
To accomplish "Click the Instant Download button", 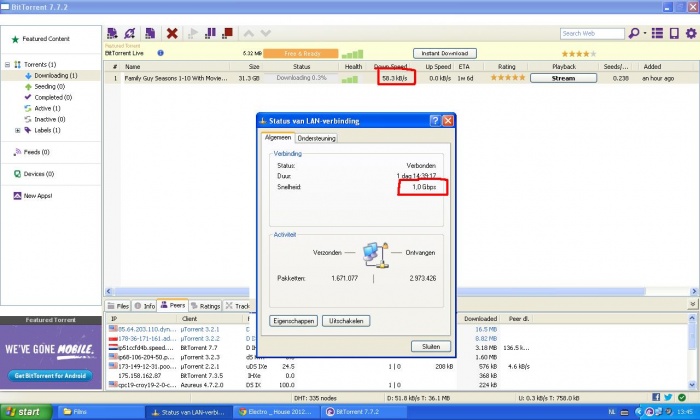I will [x=445, y=53].
